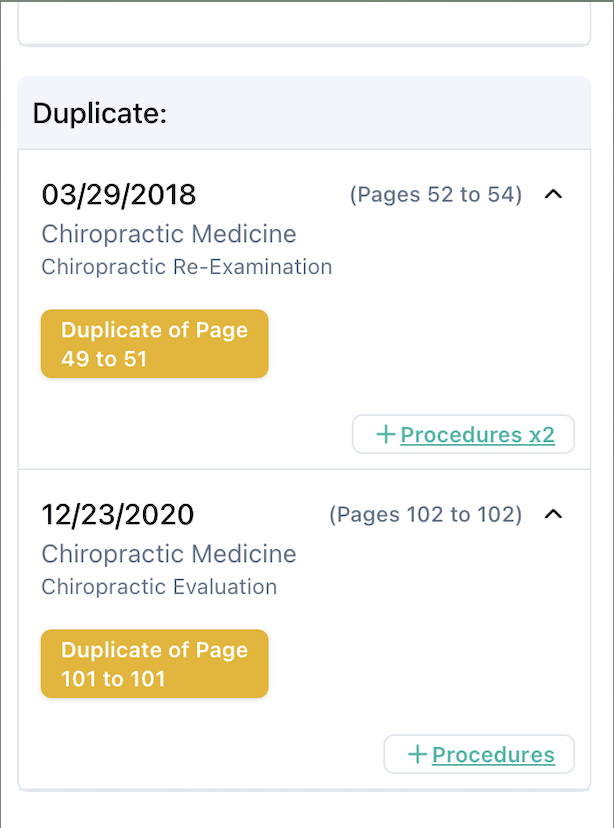Screen dimensions: 614x828
Task: Click Chiropractic Medicine under 12/23/2020
Action: click(169, 554)
